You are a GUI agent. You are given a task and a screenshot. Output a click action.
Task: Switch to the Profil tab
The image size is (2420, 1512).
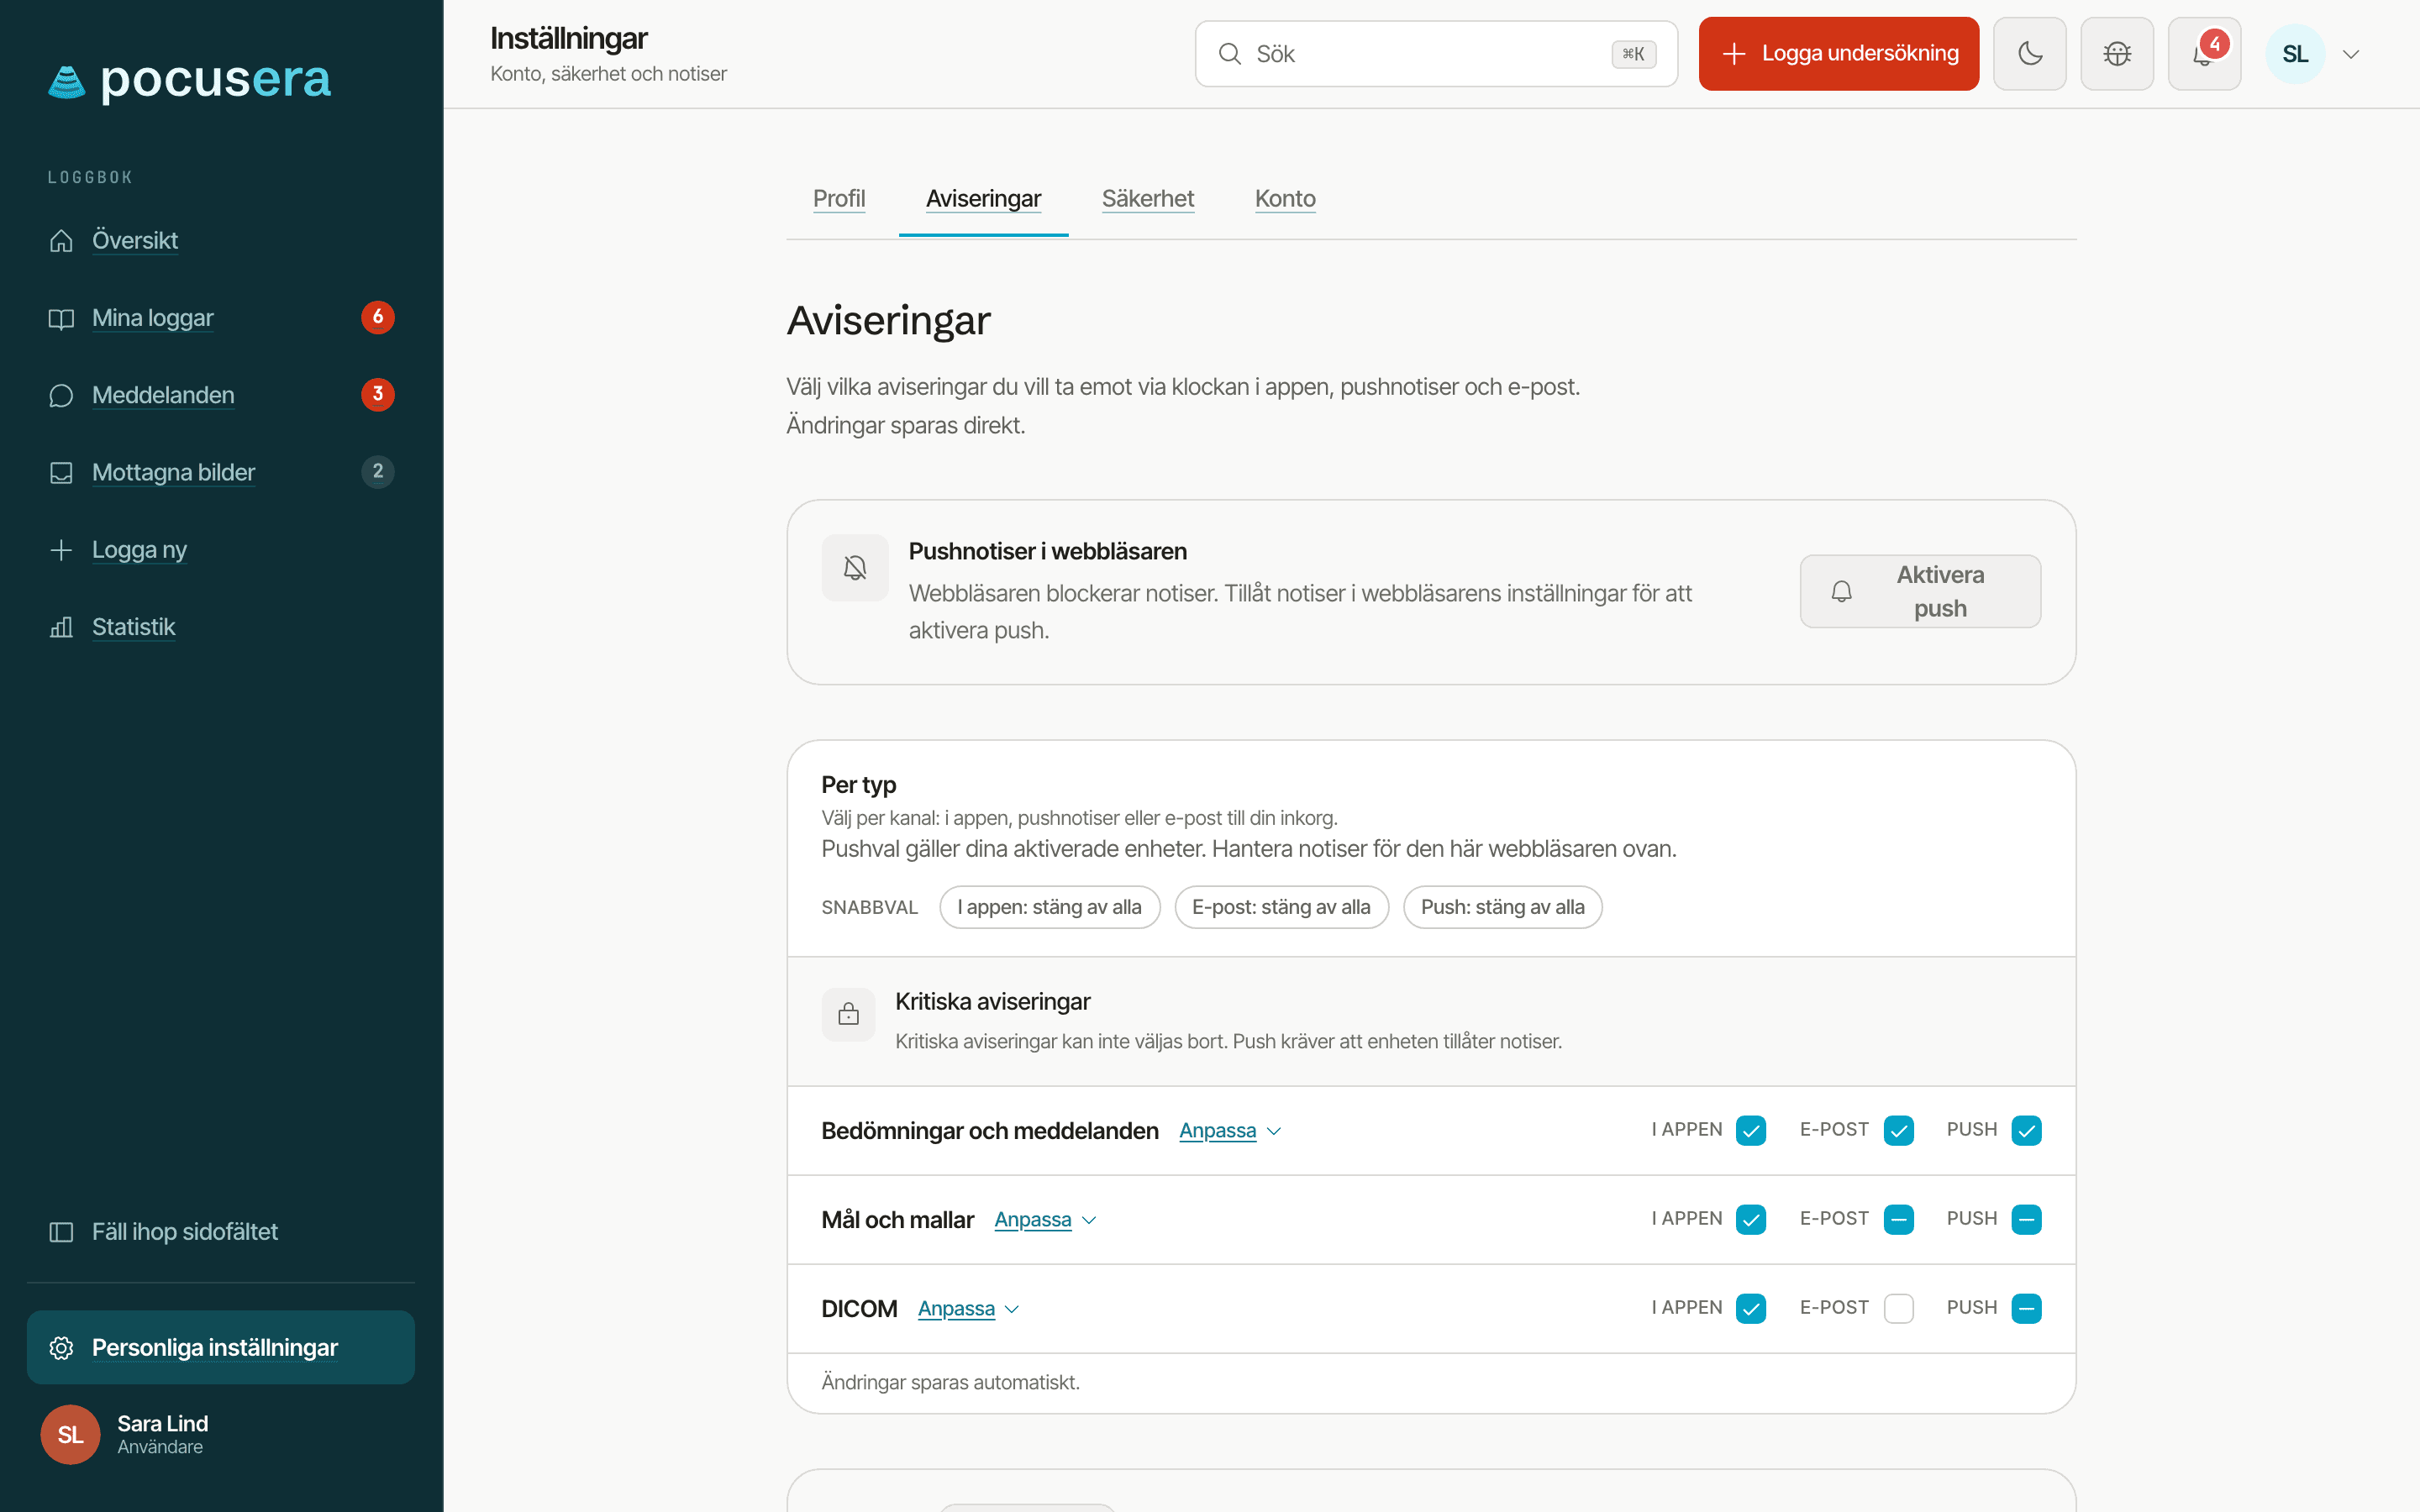pos(839,199)
